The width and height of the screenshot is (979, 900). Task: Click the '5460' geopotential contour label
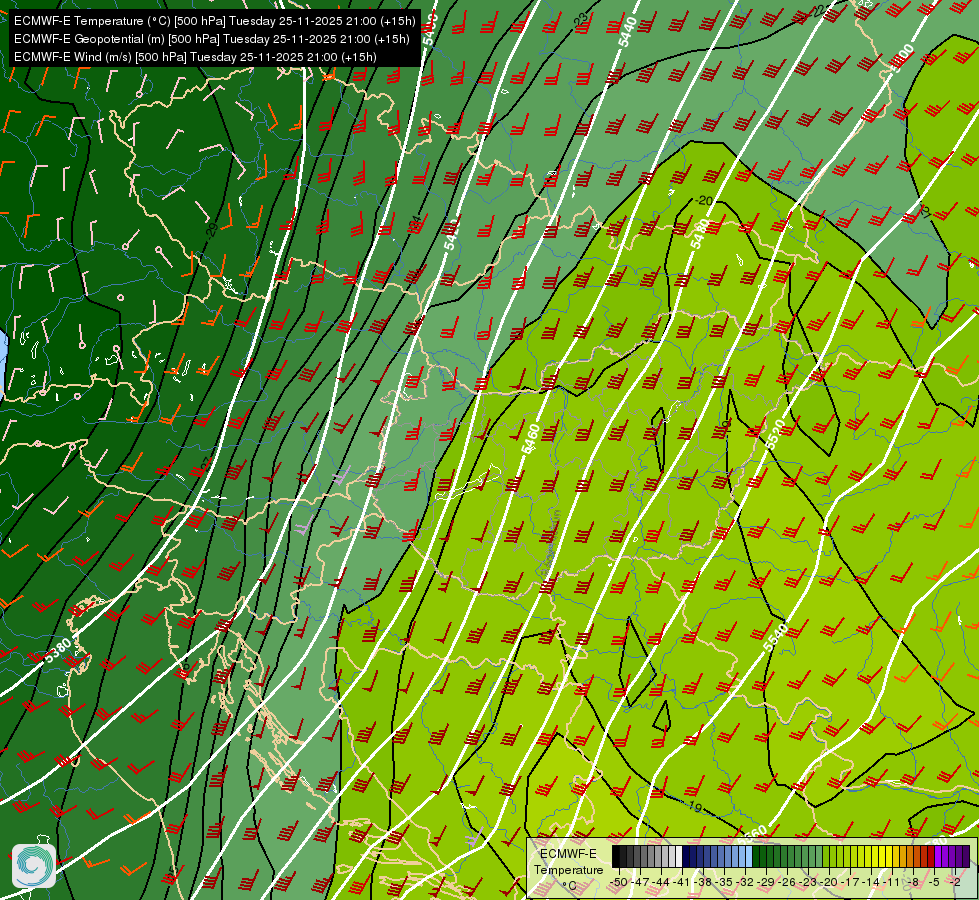[x=530, y=438]
